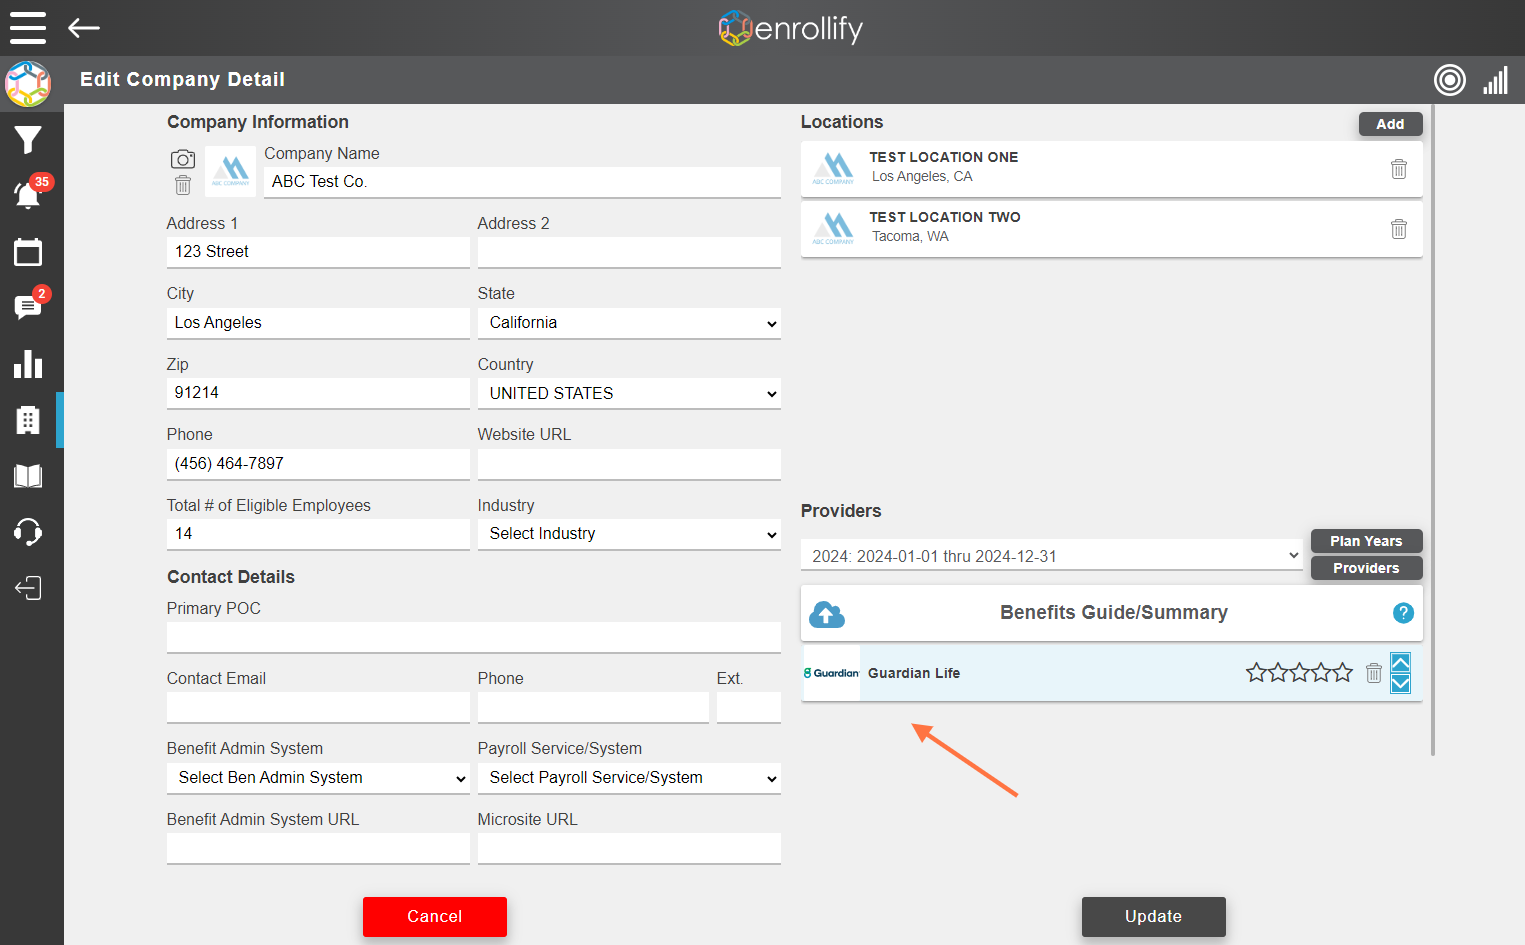The image size is (1525, 945).
Task: Click the Guardian Life star rating
Action: point(1299,673)
